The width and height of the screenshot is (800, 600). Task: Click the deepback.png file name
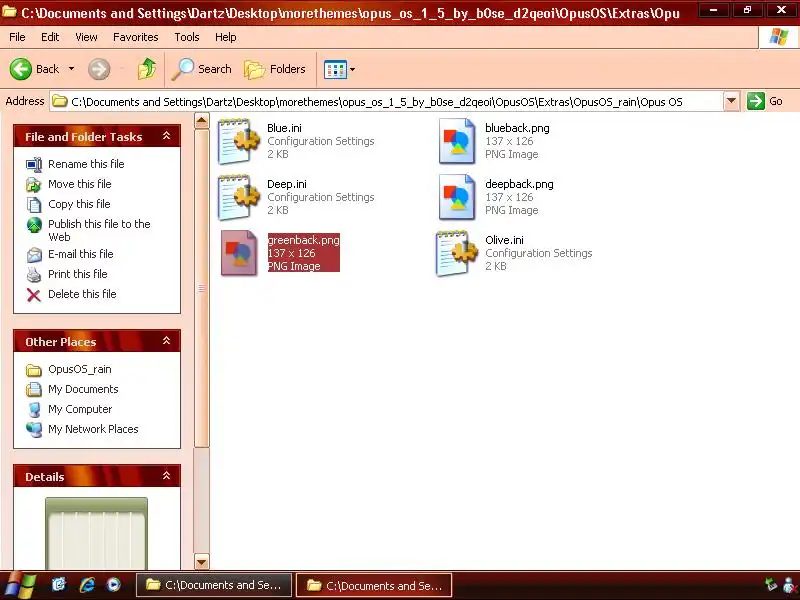point(519,184)
